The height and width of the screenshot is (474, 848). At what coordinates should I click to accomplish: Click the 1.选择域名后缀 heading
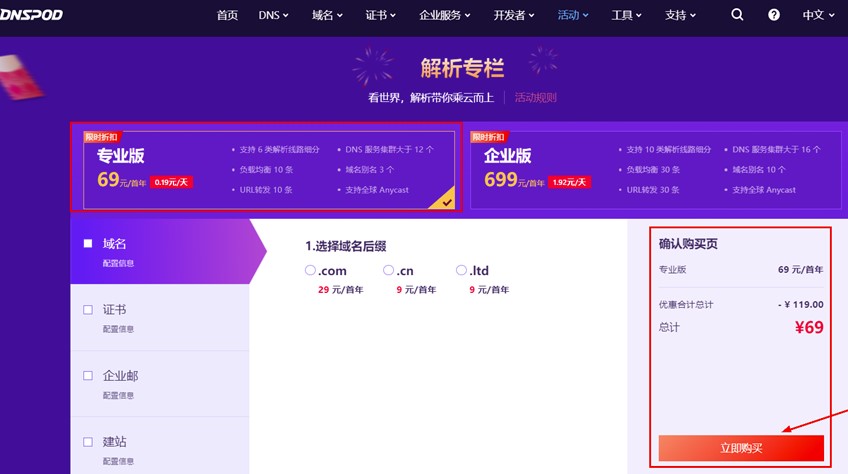[346, 246]
